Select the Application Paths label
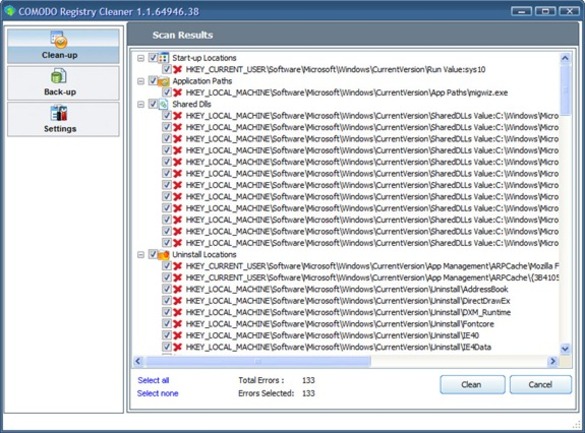 click(x=202, y=81)
